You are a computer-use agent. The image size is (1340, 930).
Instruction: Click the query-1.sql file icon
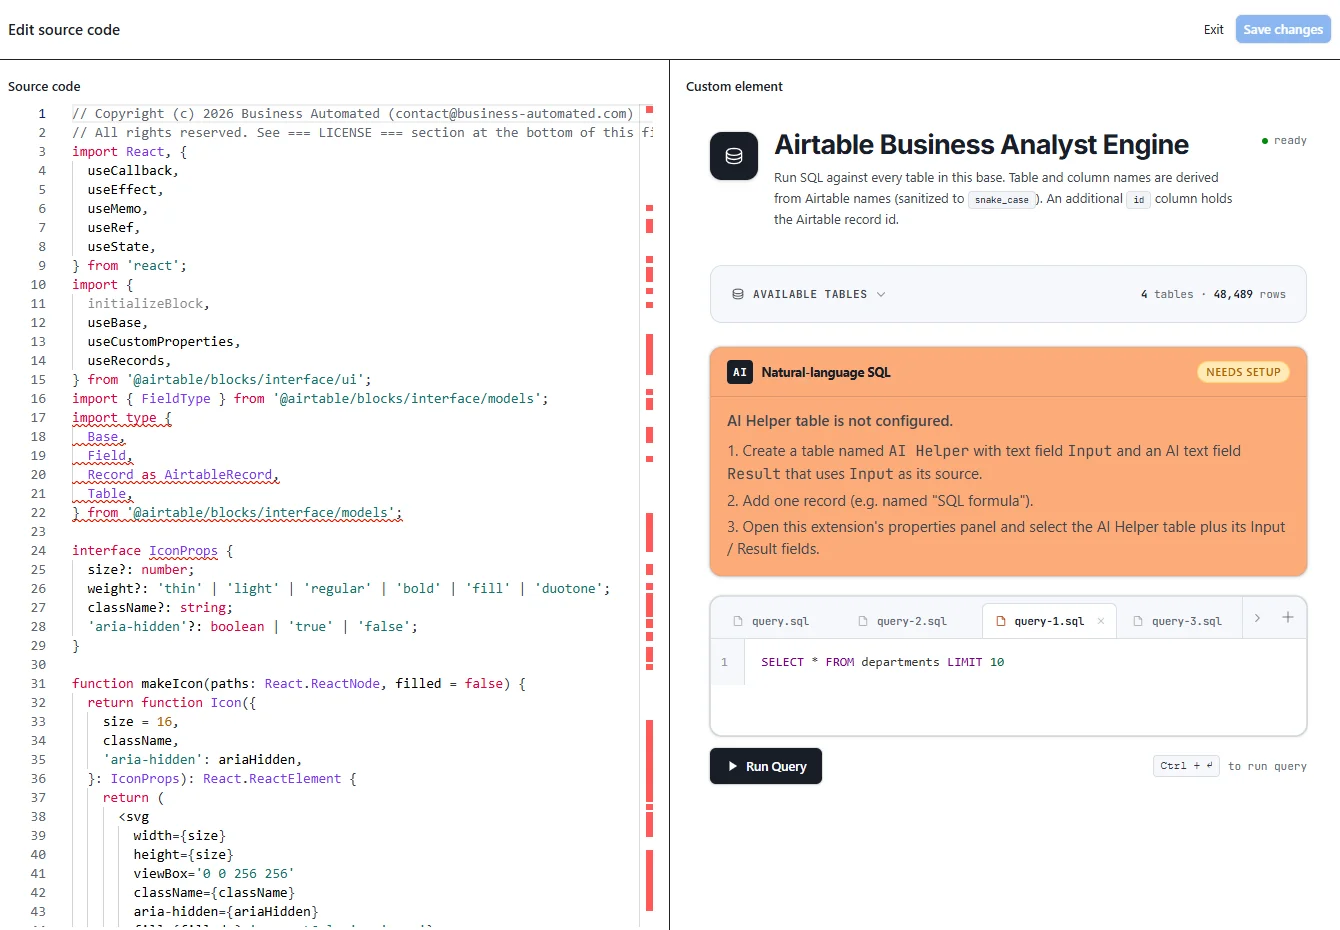tap(1000, 621)
